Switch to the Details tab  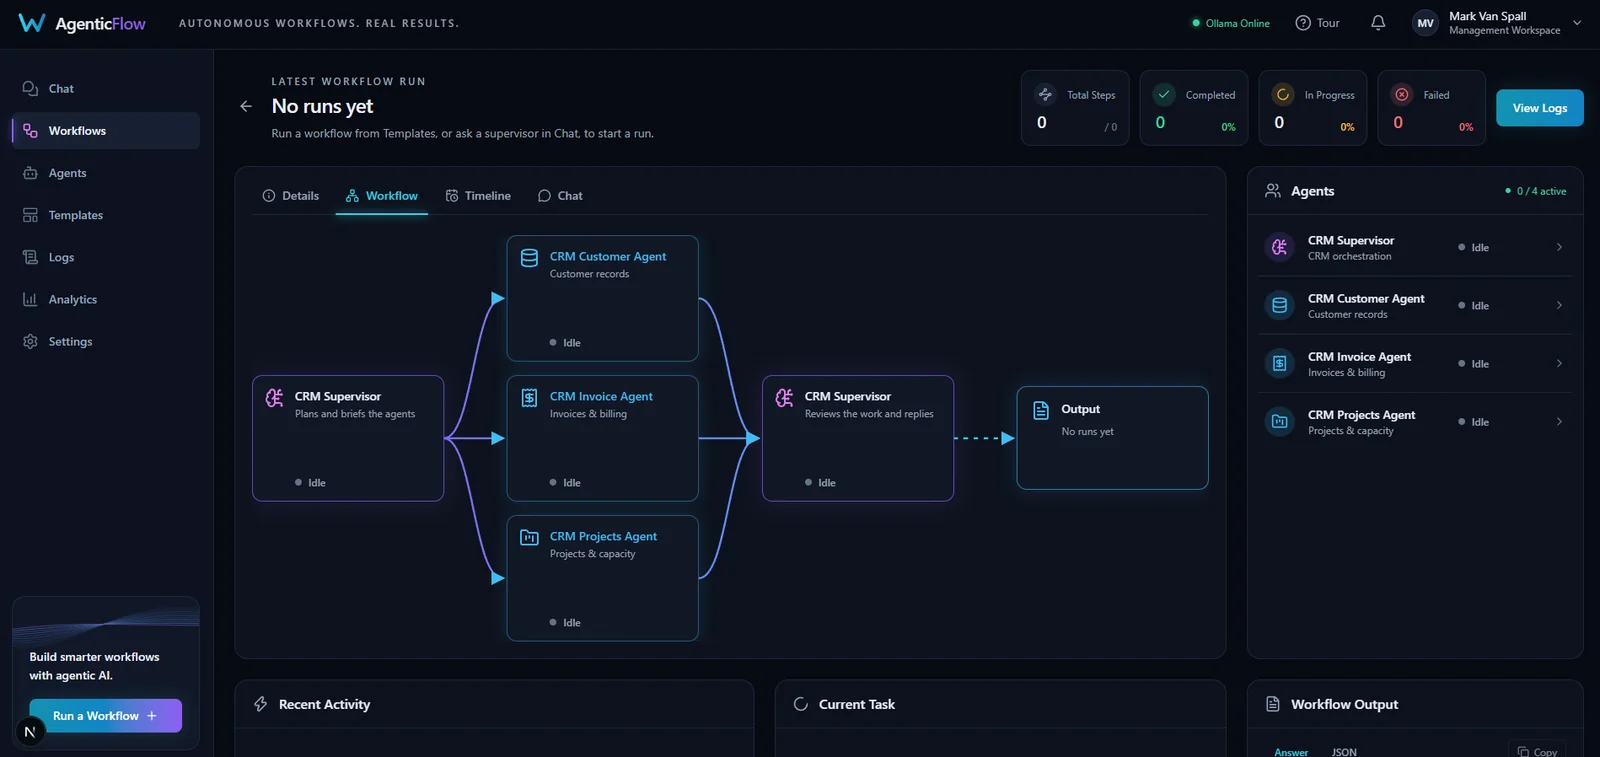coord(291,196)
